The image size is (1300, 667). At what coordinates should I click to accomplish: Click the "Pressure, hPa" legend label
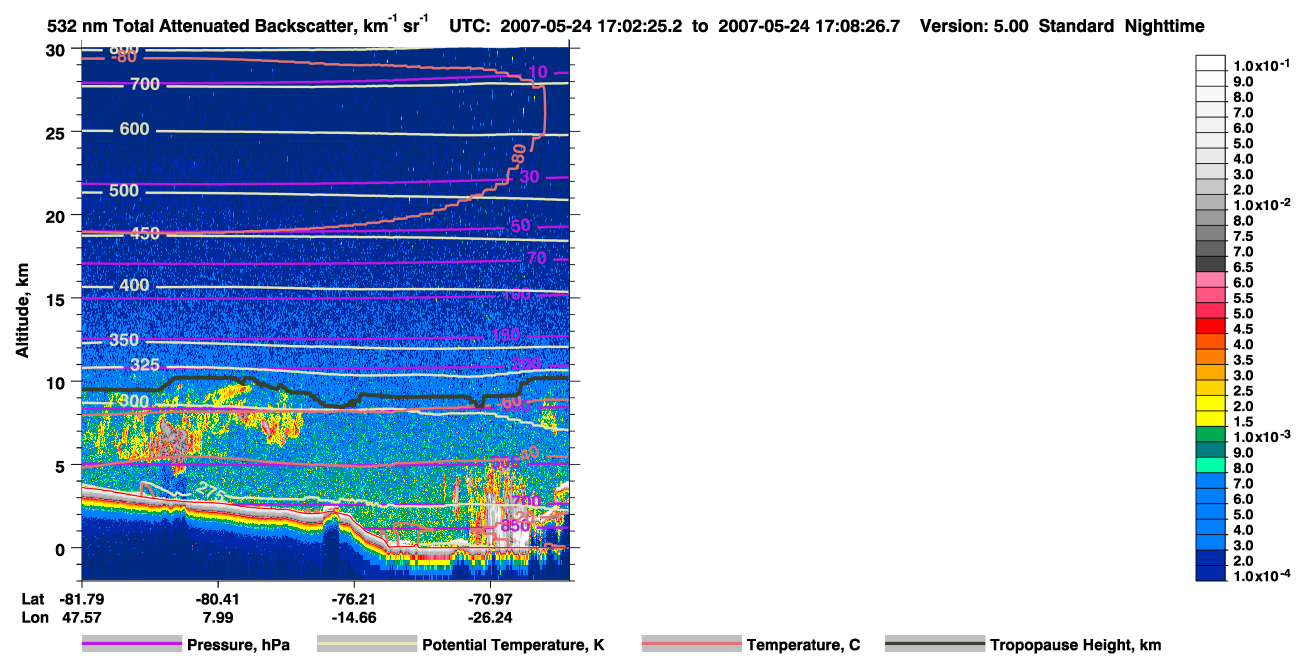(x=238, y=645)
